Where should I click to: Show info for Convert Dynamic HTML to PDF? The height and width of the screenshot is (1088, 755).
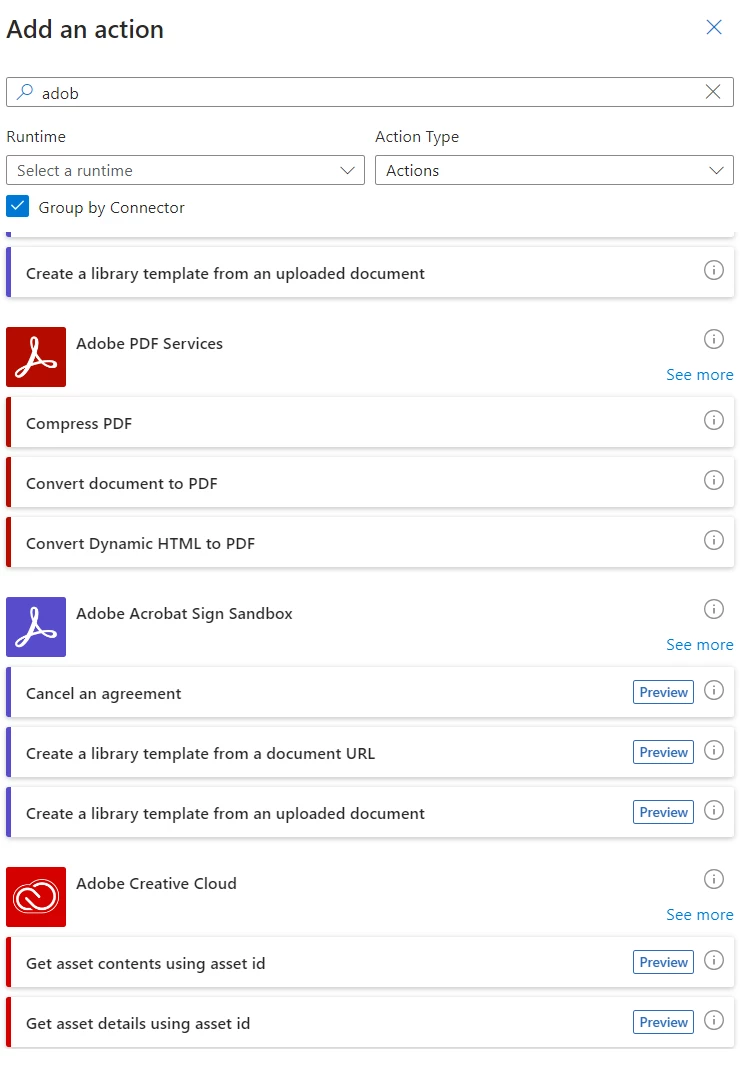pos(713,541)
